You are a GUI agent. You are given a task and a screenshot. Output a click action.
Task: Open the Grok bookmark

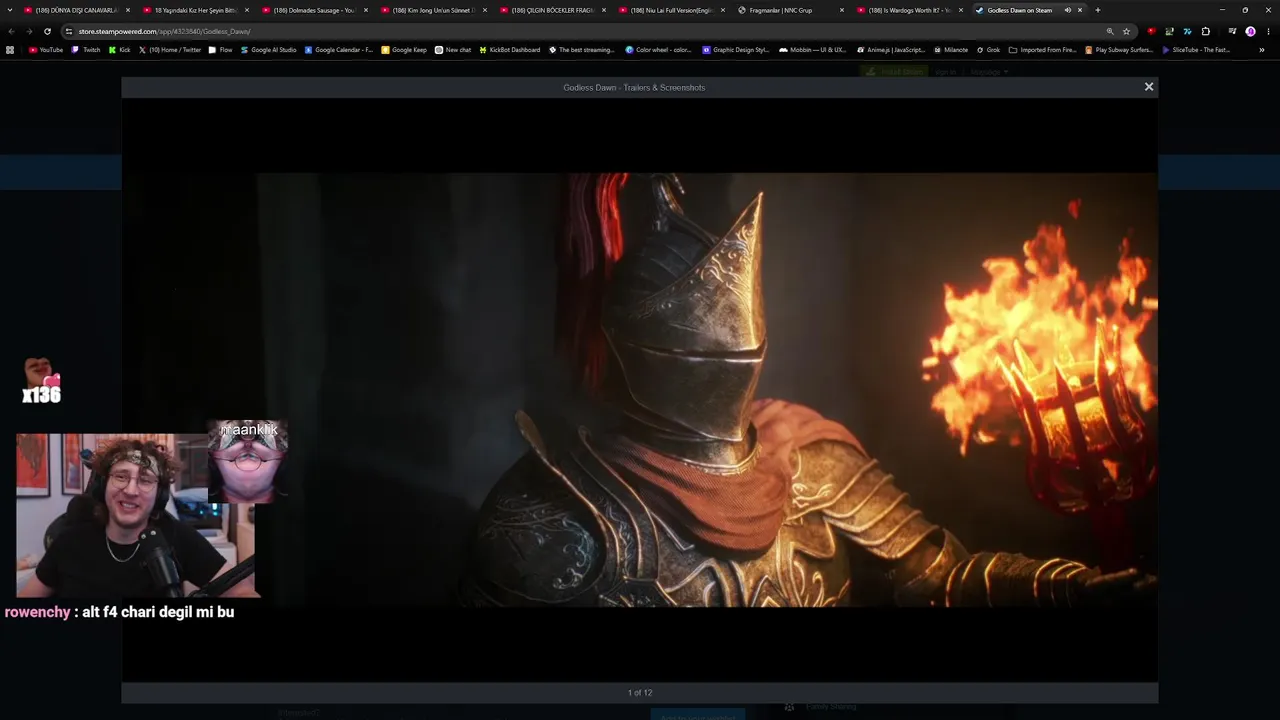(x=988, y=50)
